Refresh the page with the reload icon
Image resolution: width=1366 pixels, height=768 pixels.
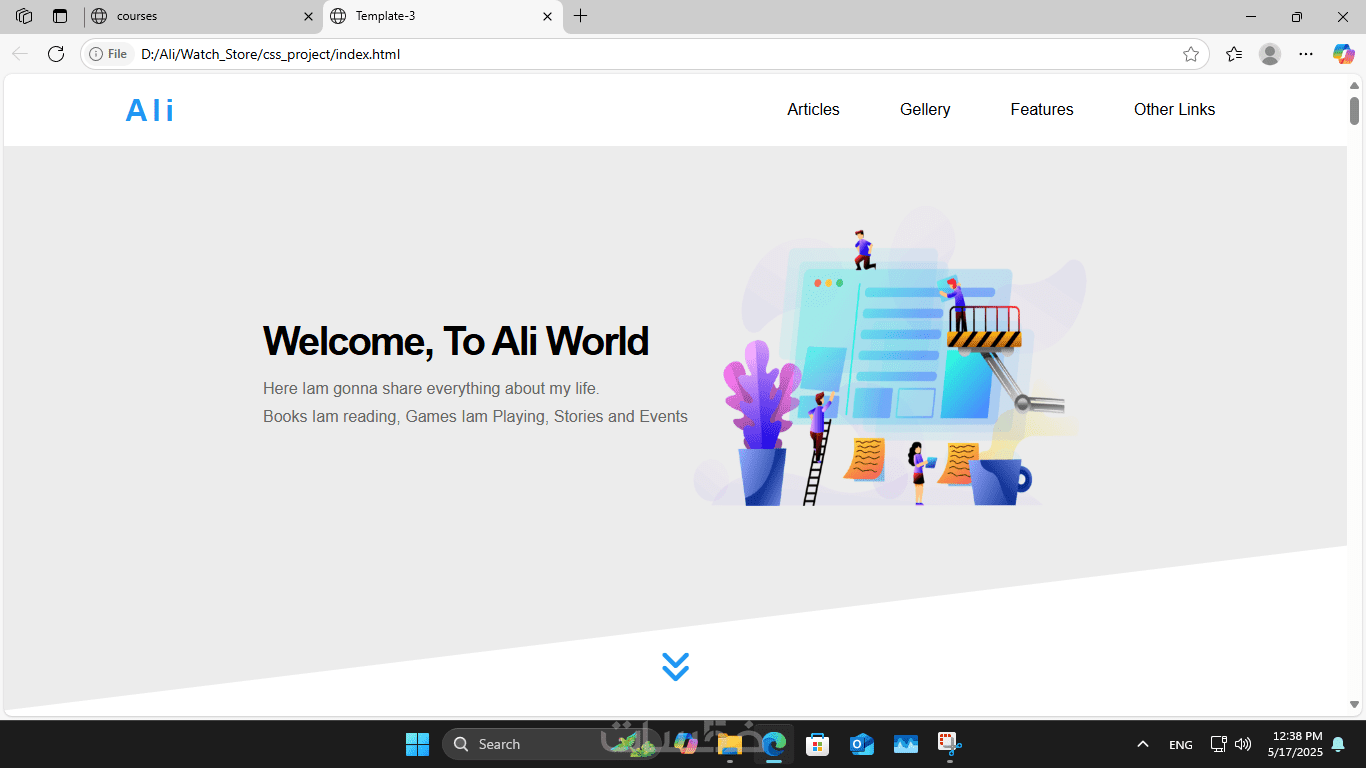click(x=56, y=54)
